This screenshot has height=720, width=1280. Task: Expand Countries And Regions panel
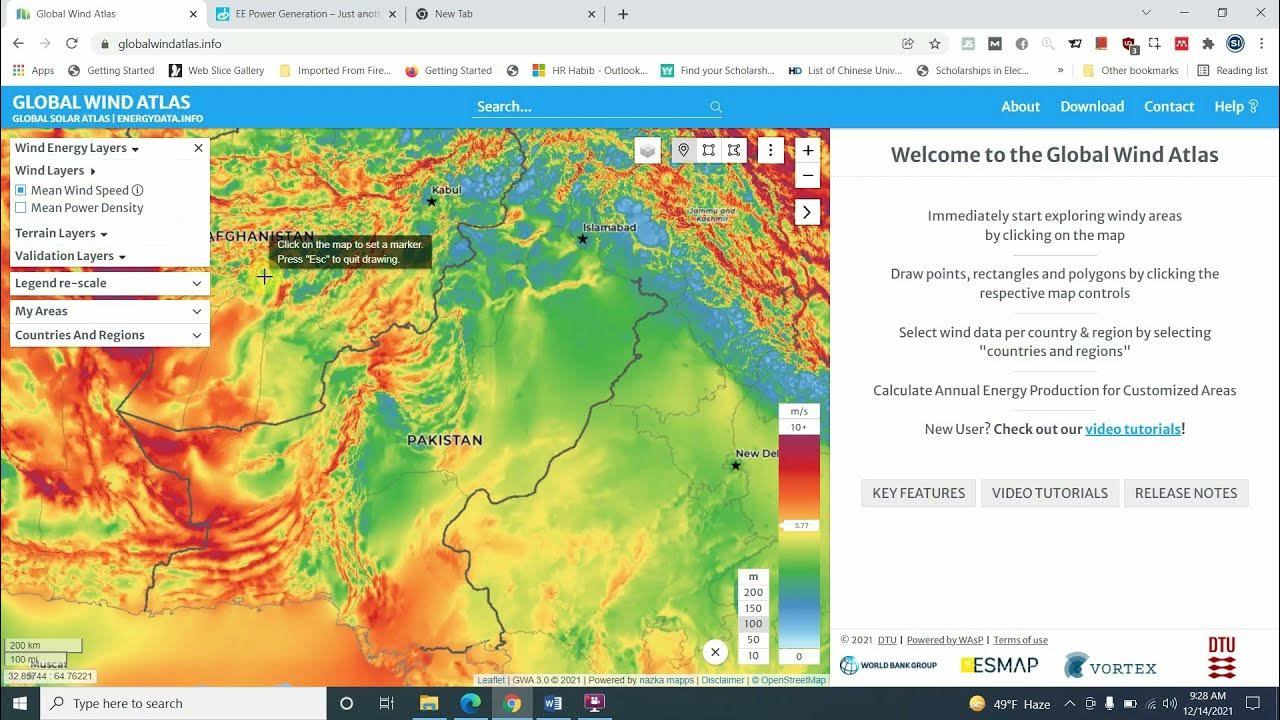tap(110, 335)
